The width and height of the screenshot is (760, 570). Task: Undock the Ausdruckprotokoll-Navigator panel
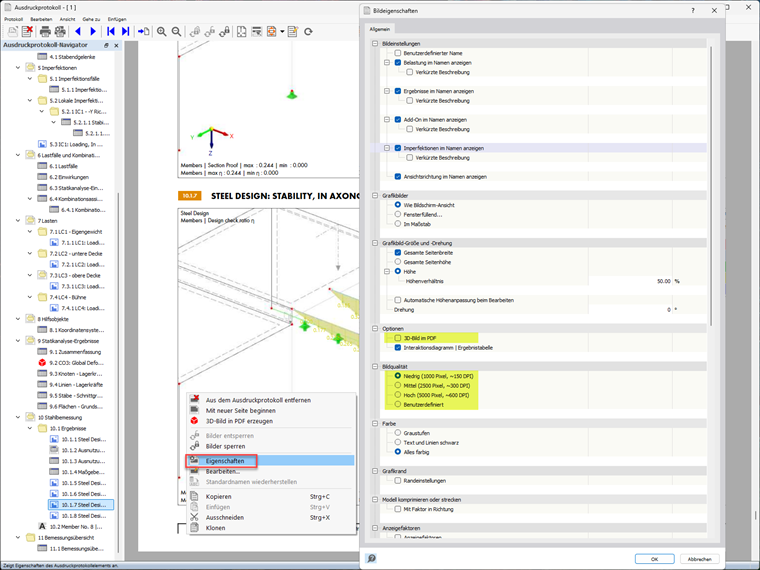tap(106, 45)
